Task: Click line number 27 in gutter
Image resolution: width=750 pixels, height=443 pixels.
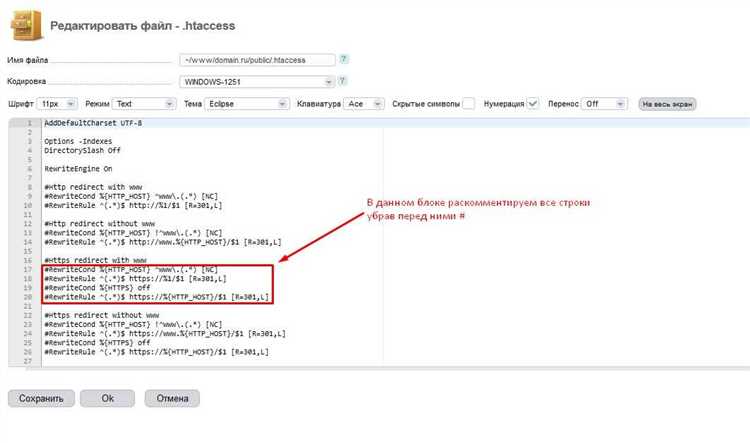Action: click(28, 361)
